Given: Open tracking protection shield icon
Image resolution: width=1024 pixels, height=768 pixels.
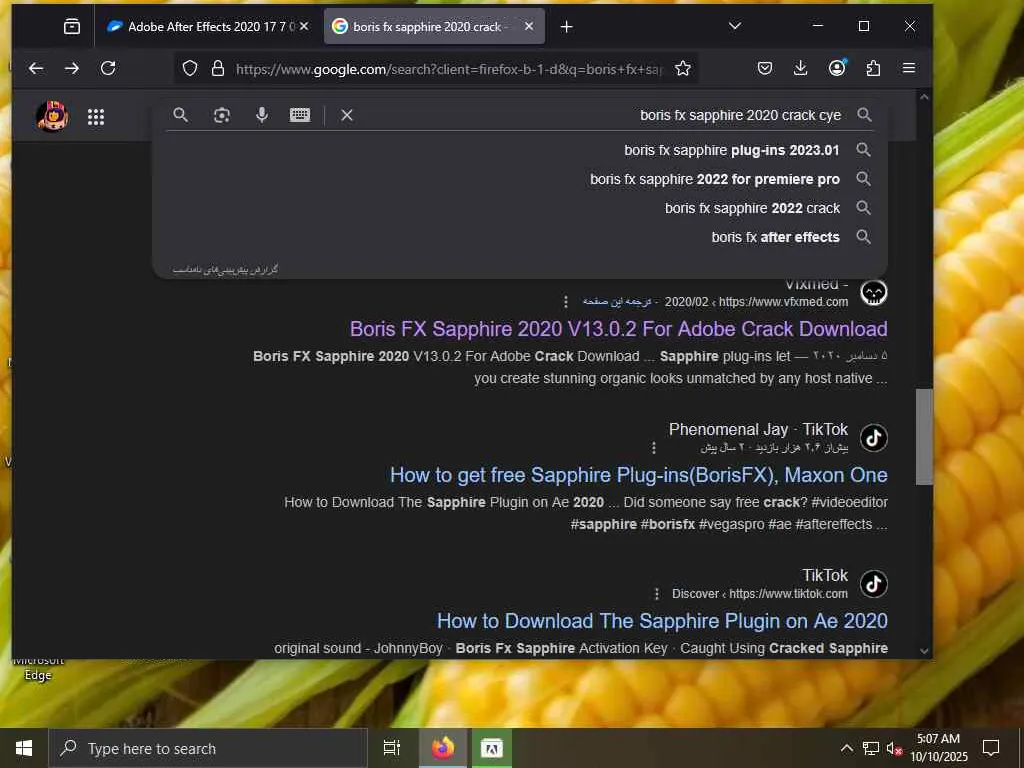Looking at the screenshot, I should (x=190, y=69).
